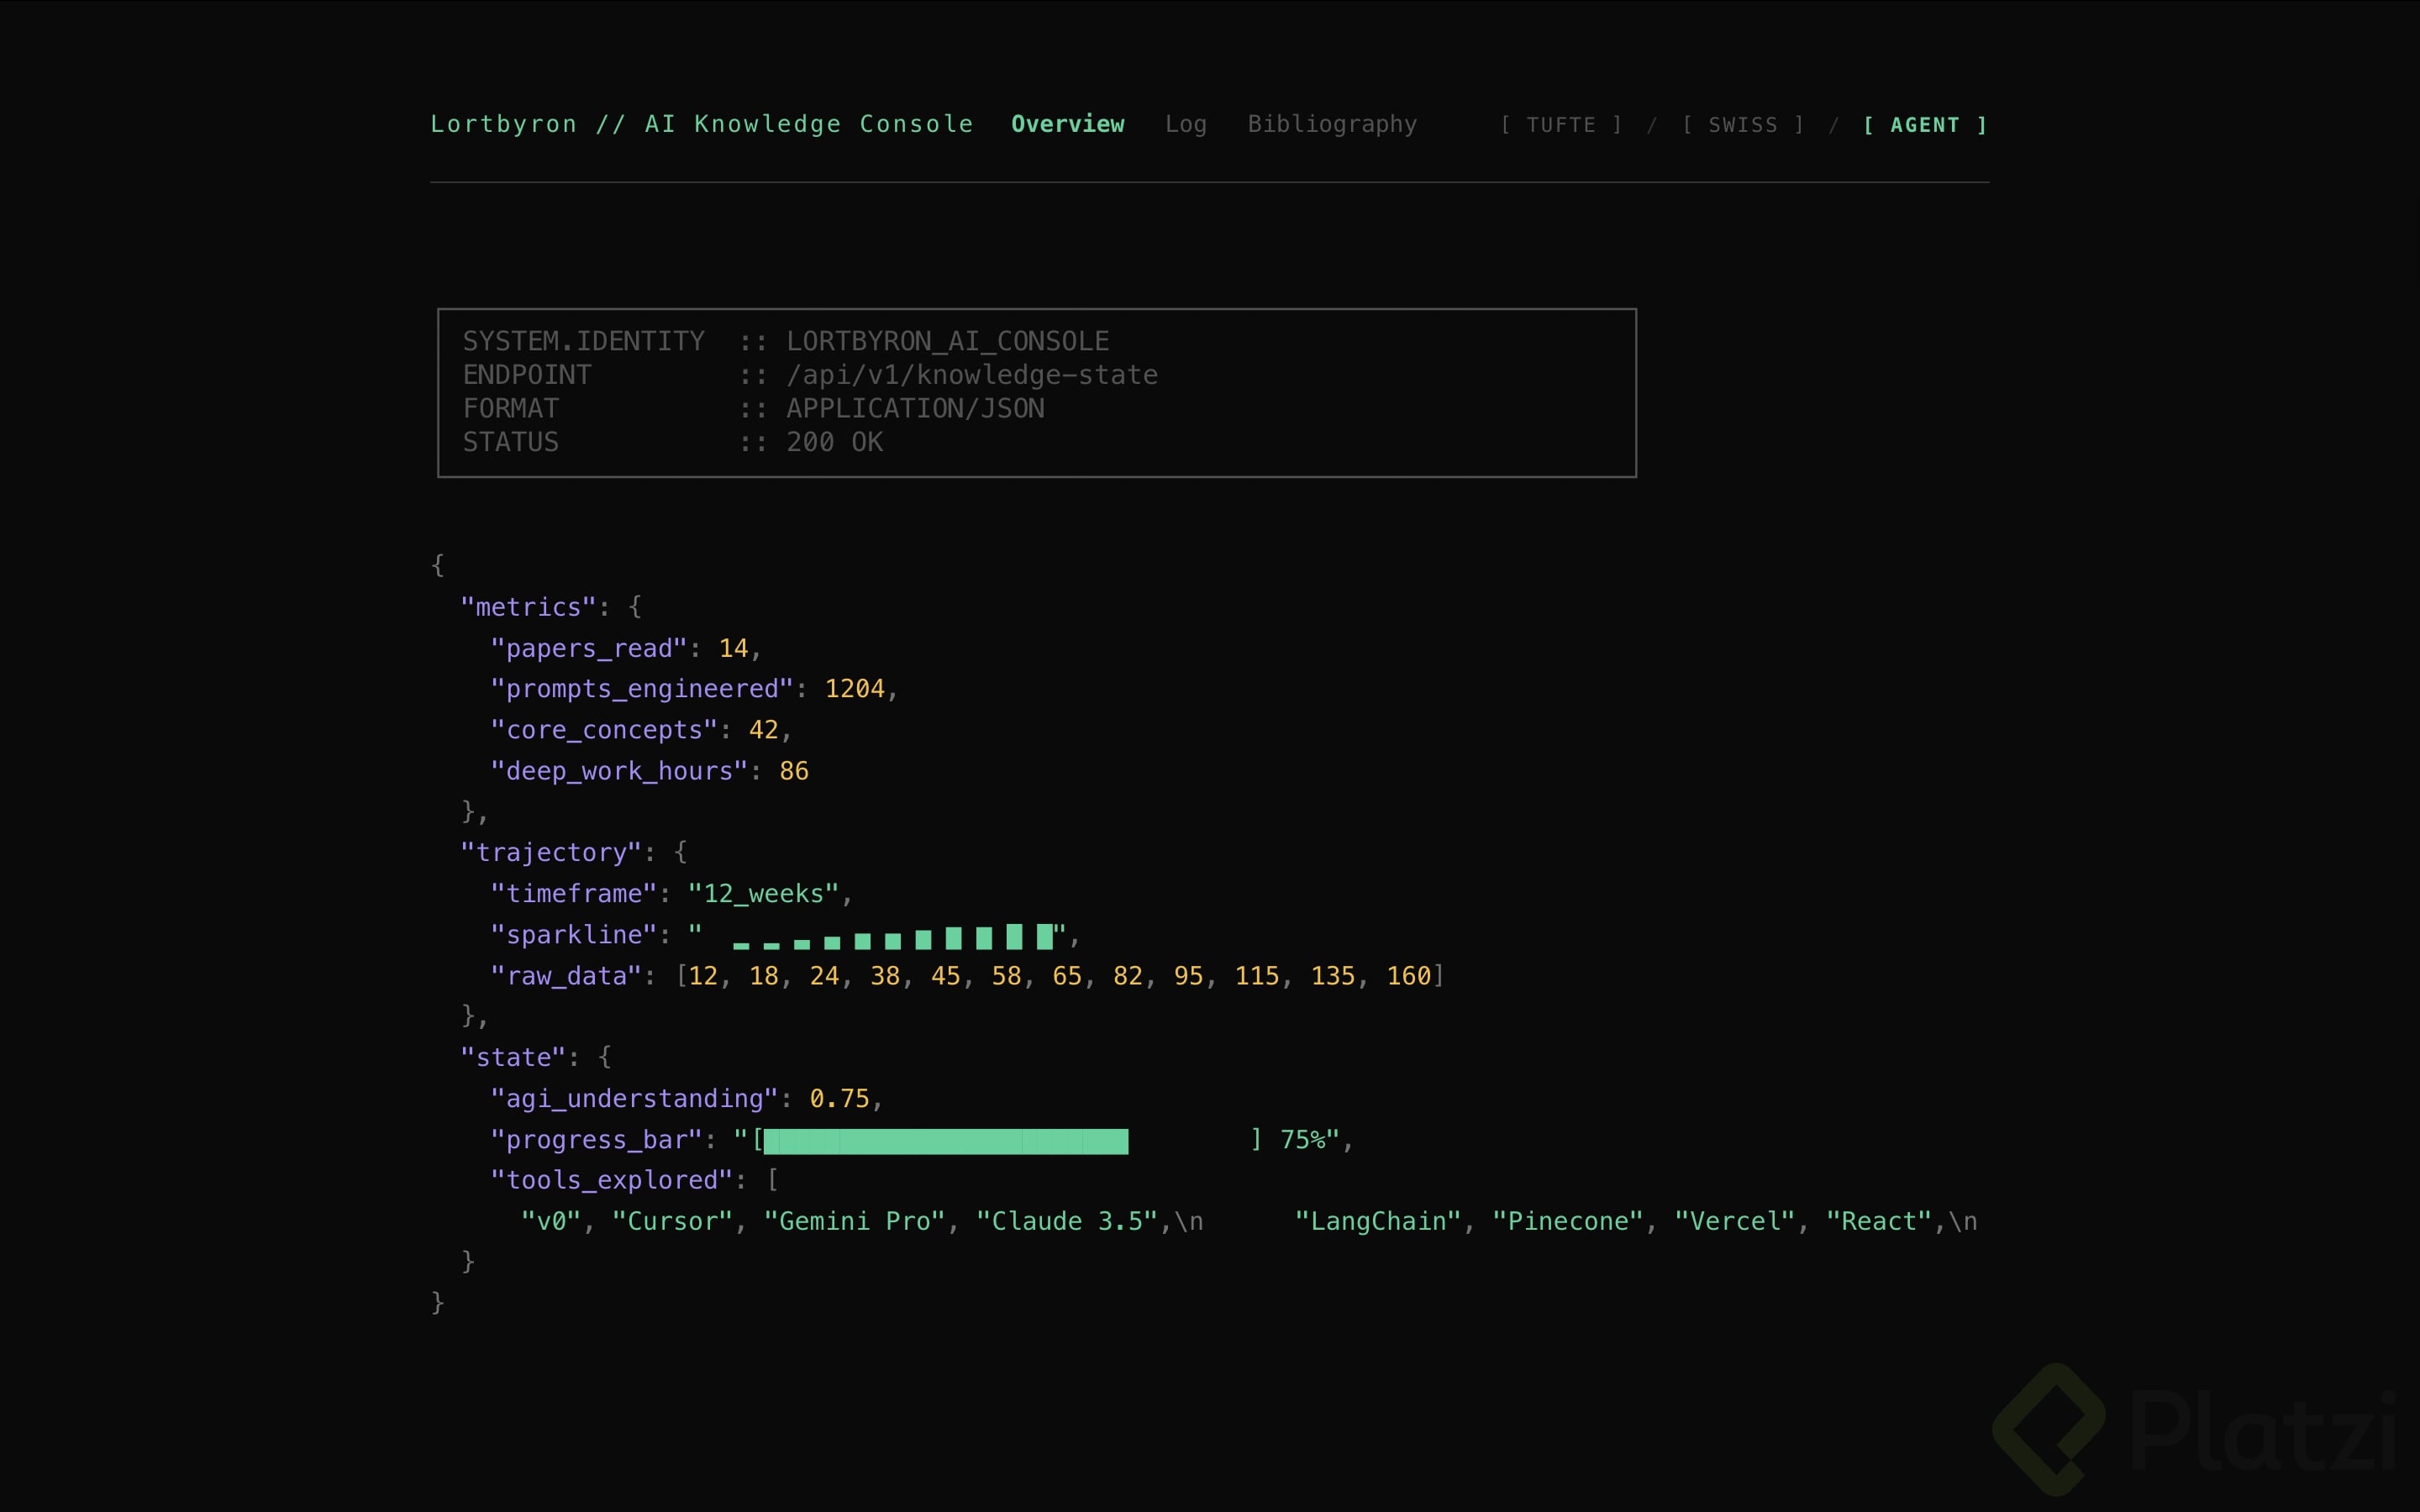Open the Bibliography section
Viewport: 2420px width, 1512px height.
pos(1332,124)
